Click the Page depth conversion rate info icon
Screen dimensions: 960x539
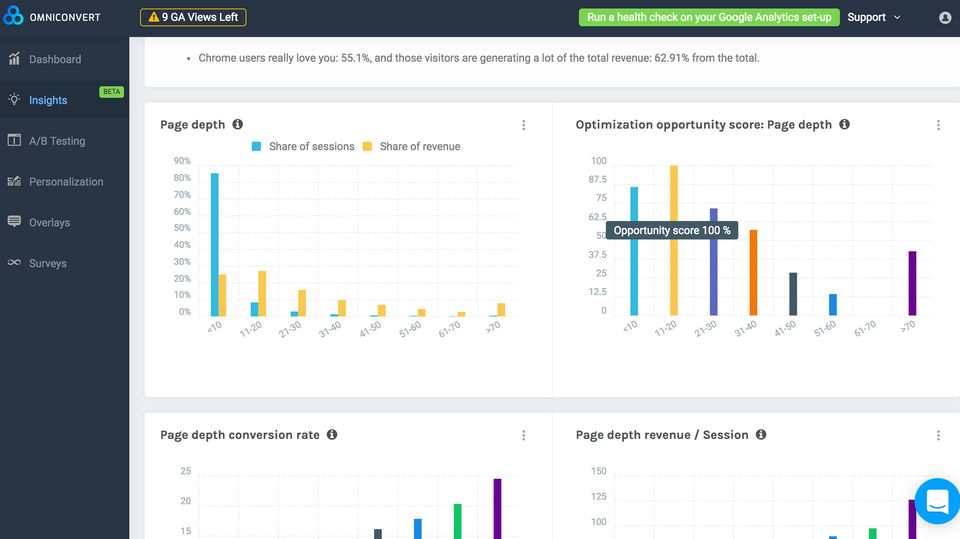click(332, 435)
